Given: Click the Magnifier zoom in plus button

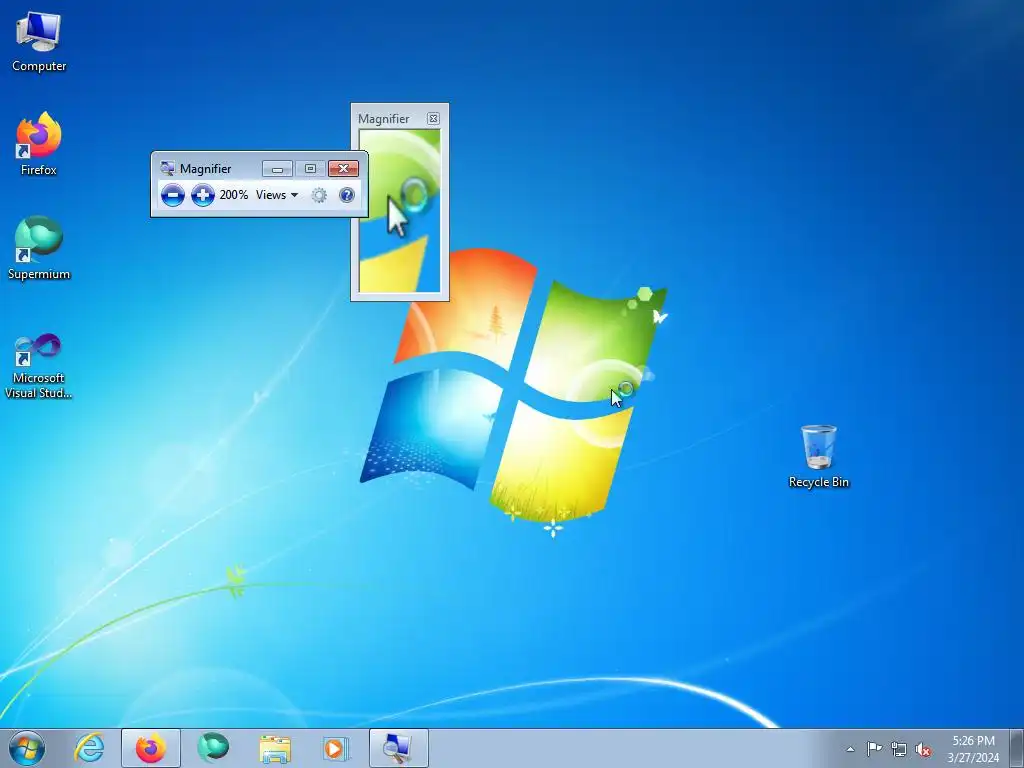Looking at the screenshot, I should point(202,195).
